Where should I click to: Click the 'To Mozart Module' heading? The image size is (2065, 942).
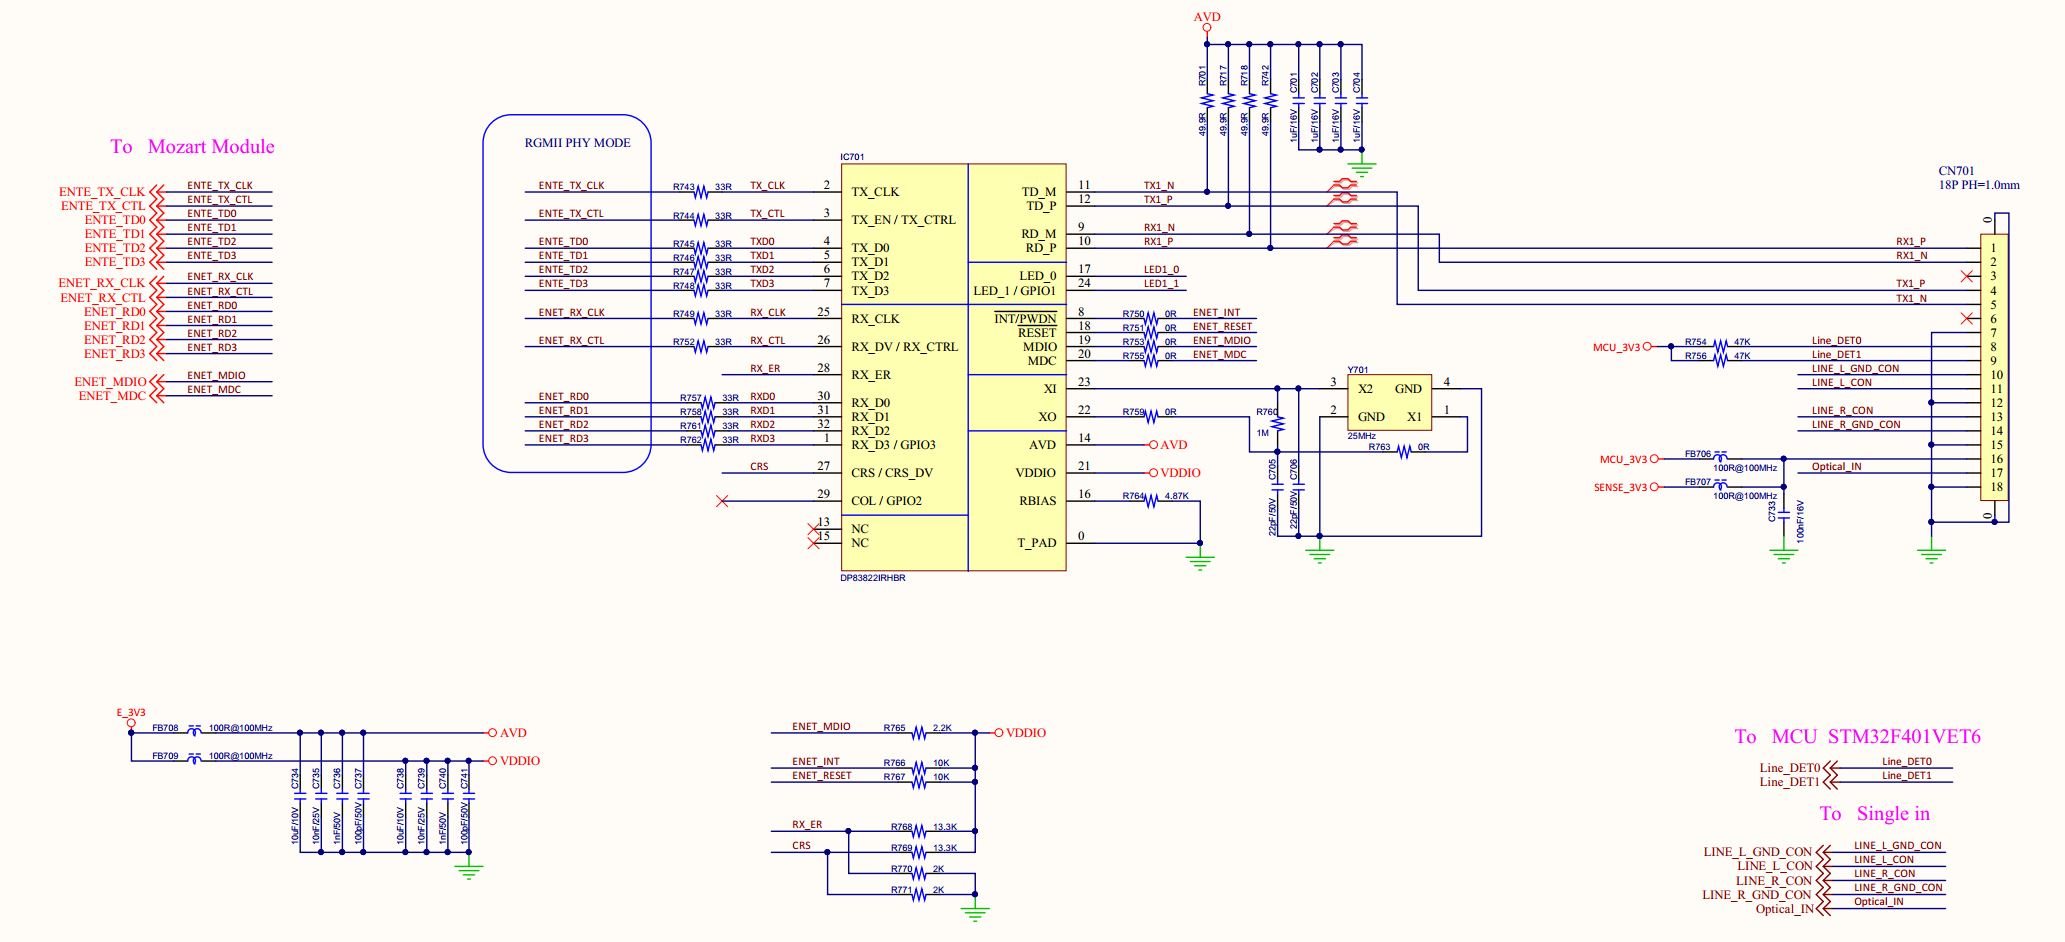(192, 146)
